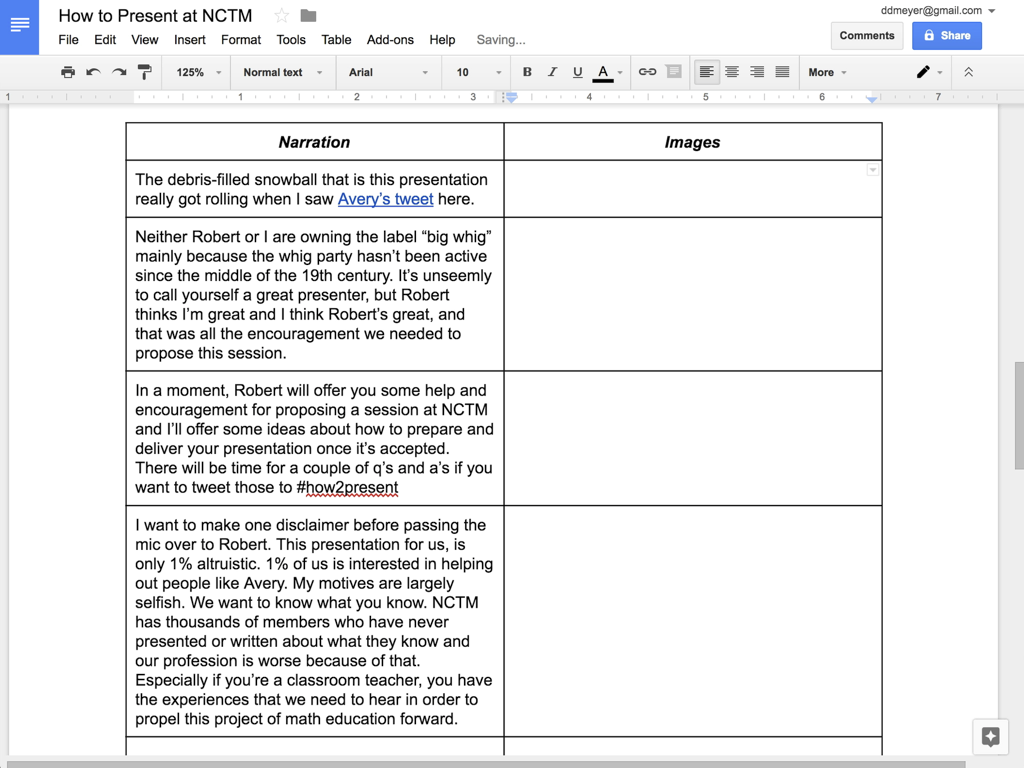Collapse the menus with the double chevron

(x=968, y=72)
